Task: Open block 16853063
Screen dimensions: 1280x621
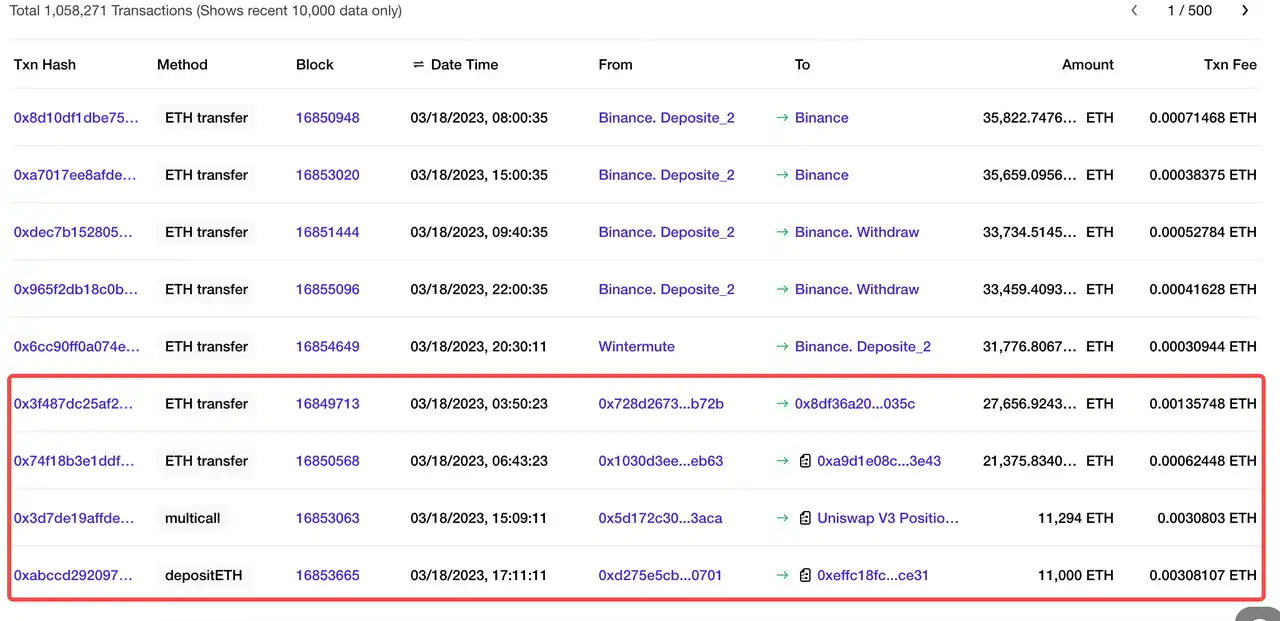Action: click(328, 518)
